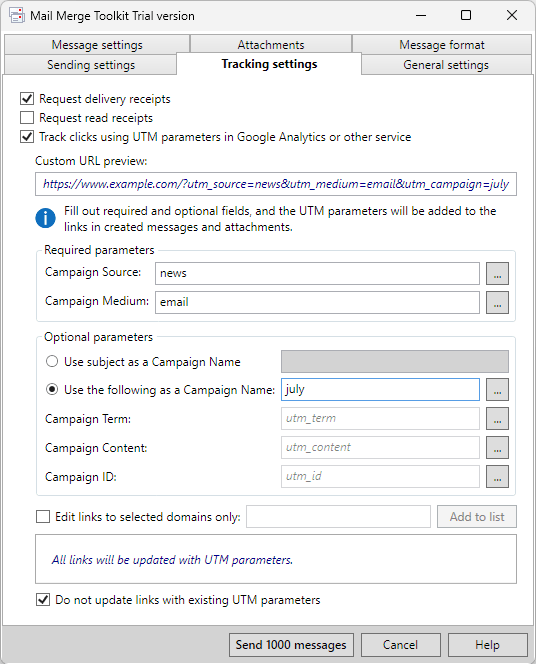Open the ellipsis button for Campaign Content

coord(497,448)
